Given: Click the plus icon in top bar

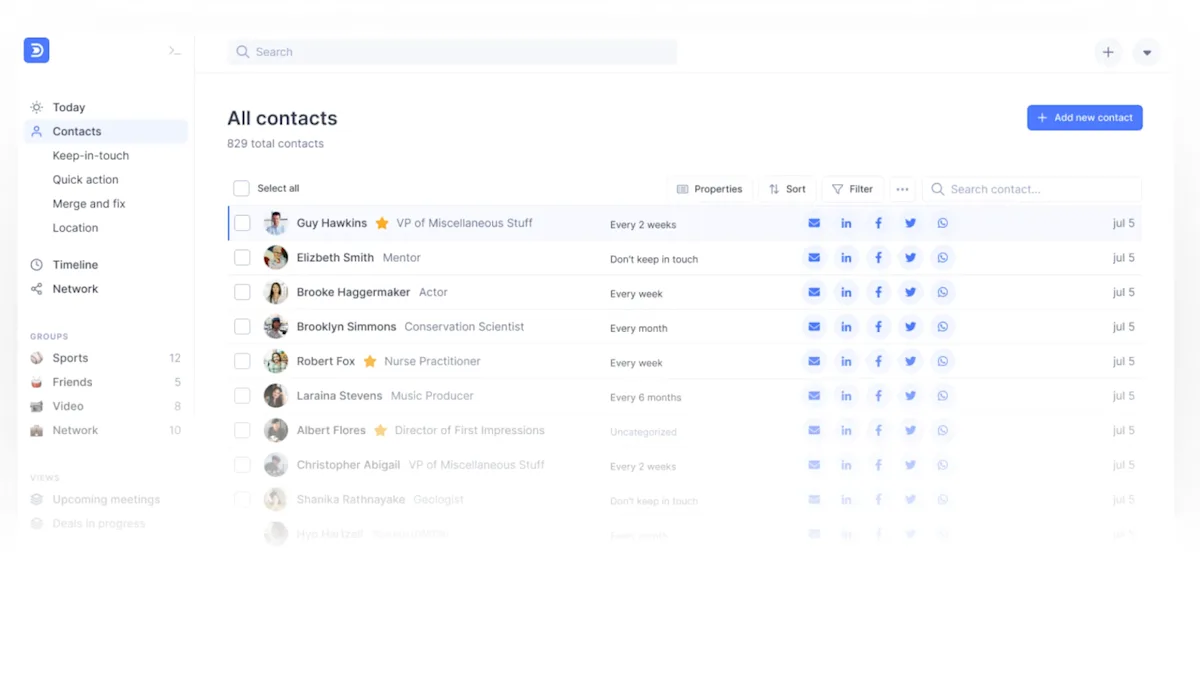Looking at the screenshot, I should coord(1108,52).
